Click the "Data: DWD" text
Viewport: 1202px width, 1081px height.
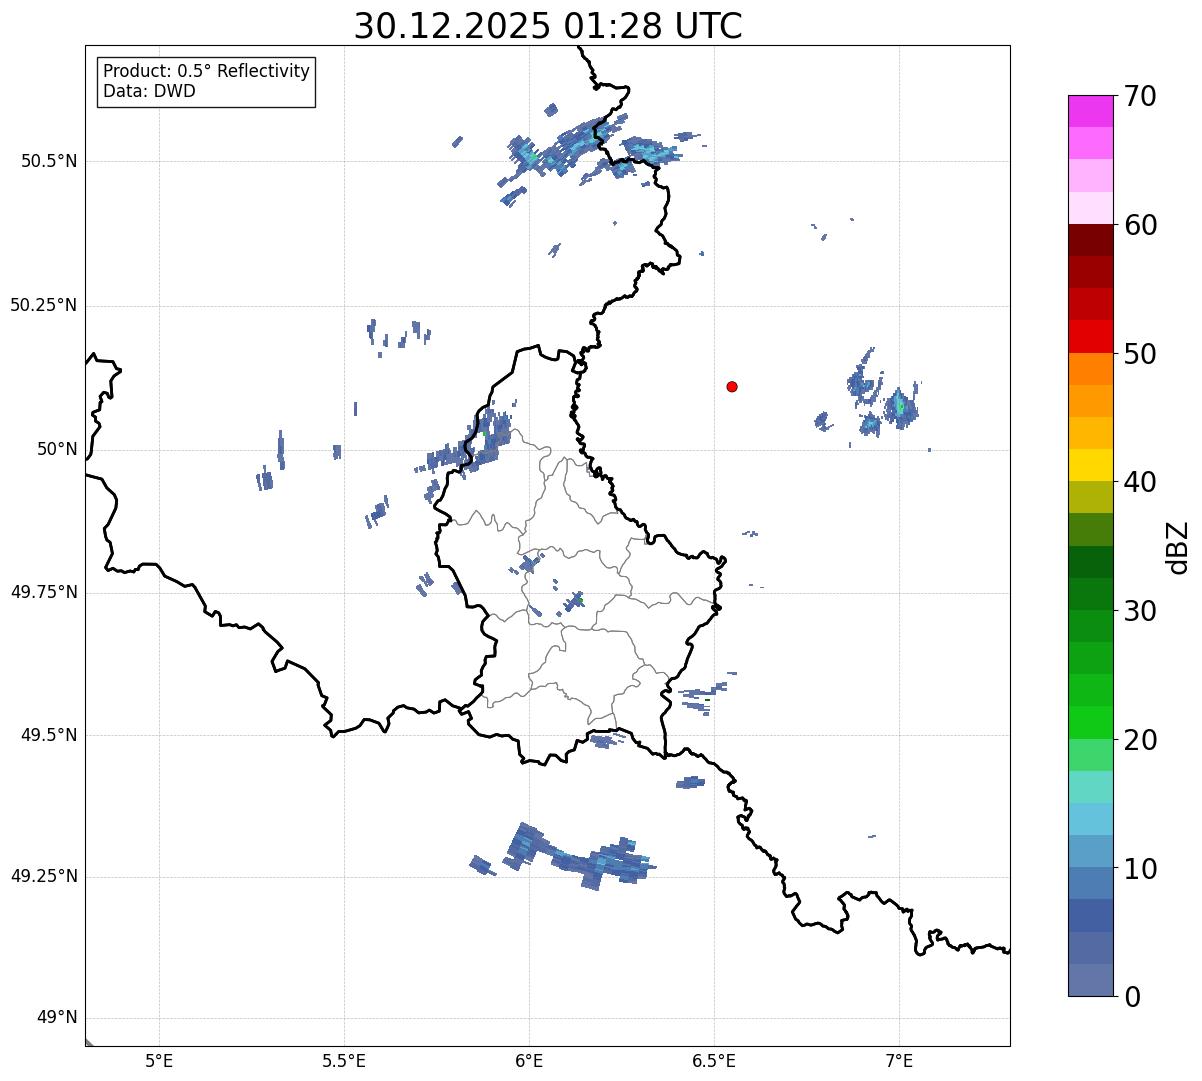click(149, 91)
